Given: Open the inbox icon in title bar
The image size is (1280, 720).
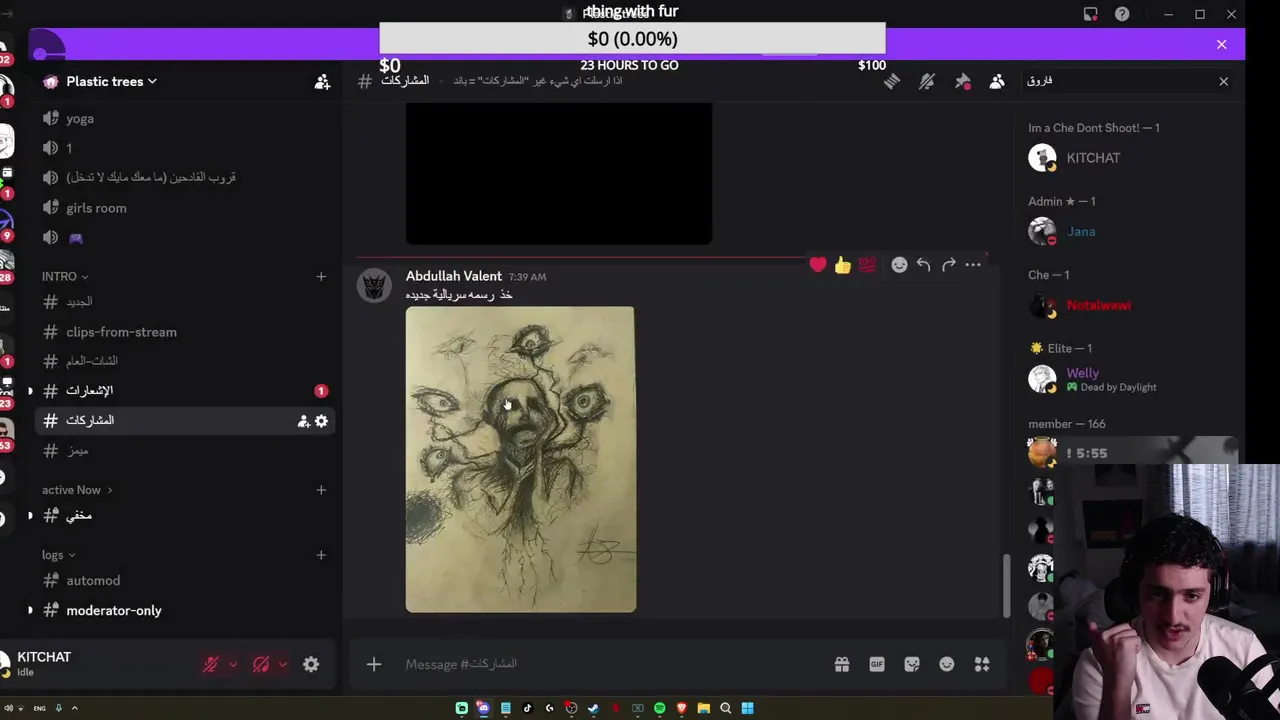Looking at the screenshot, I should click(x=1090, y=14).
